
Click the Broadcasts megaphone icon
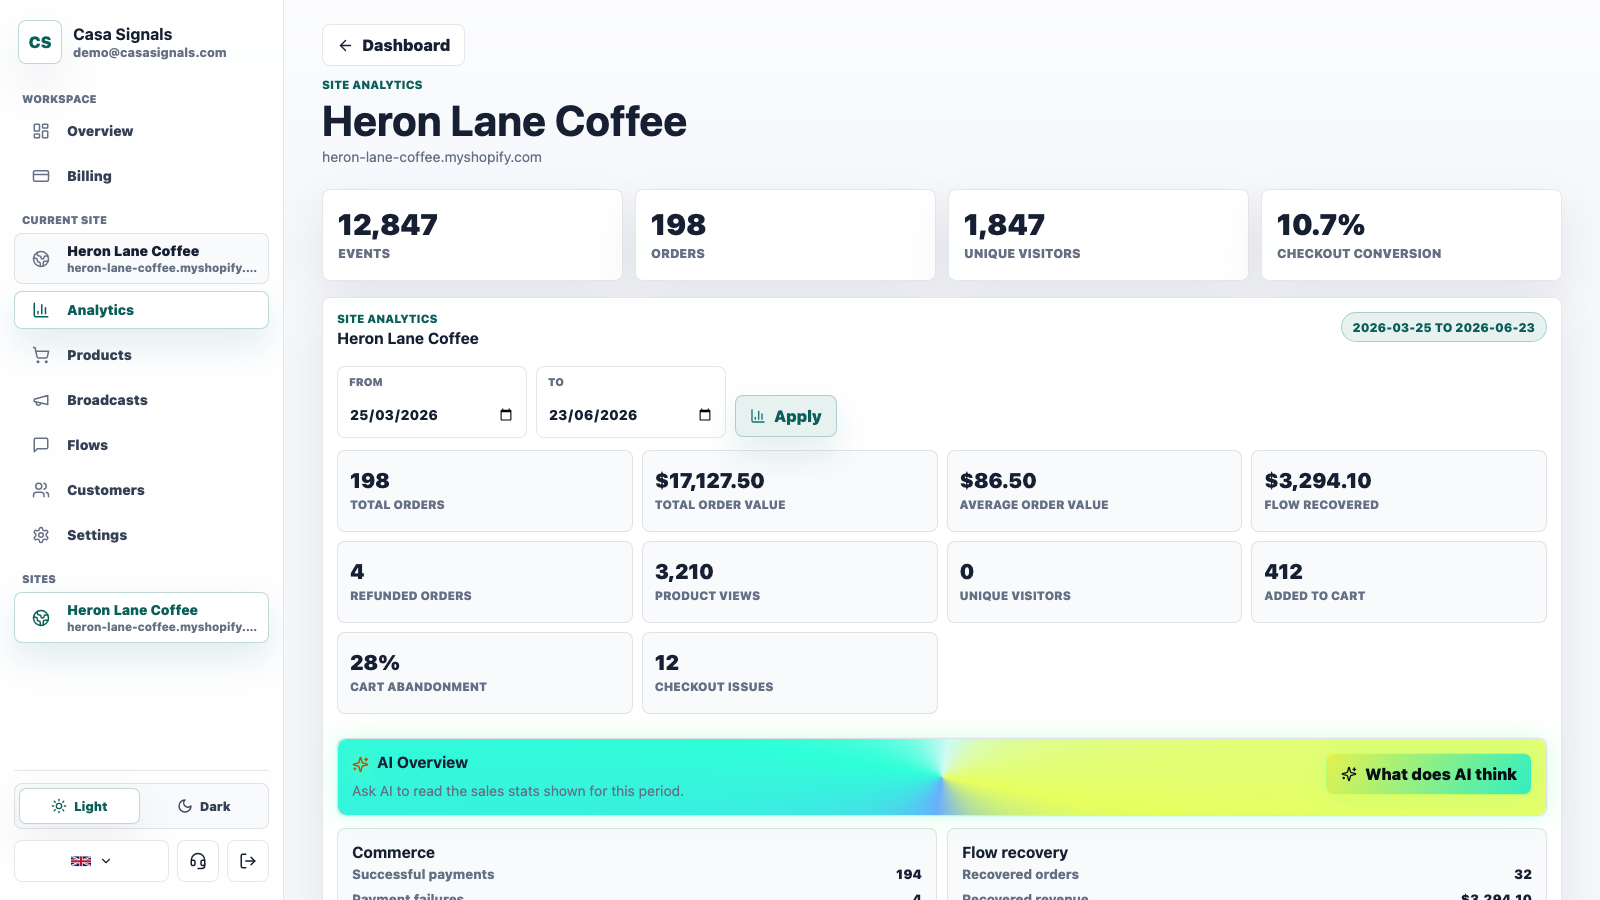point(41,400)
